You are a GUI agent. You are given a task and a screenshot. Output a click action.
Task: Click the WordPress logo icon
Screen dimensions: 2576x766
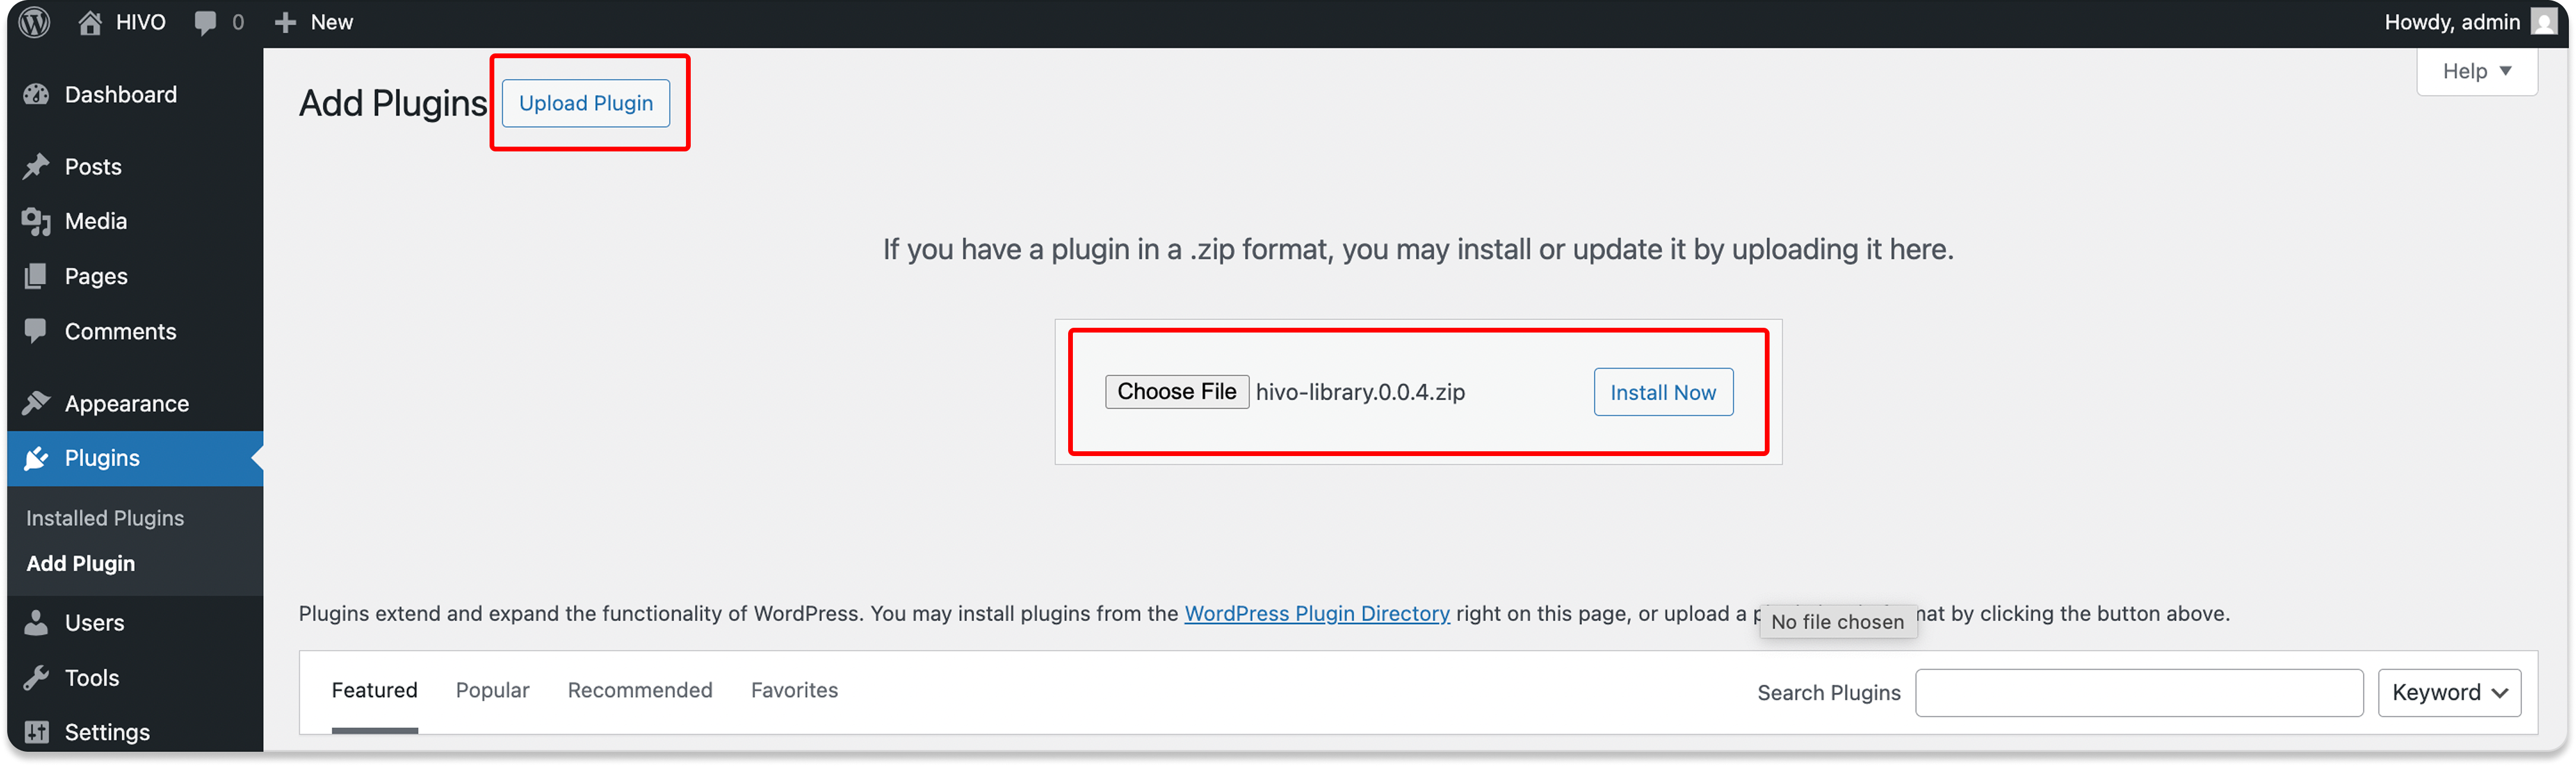click(x=35, y=22)
